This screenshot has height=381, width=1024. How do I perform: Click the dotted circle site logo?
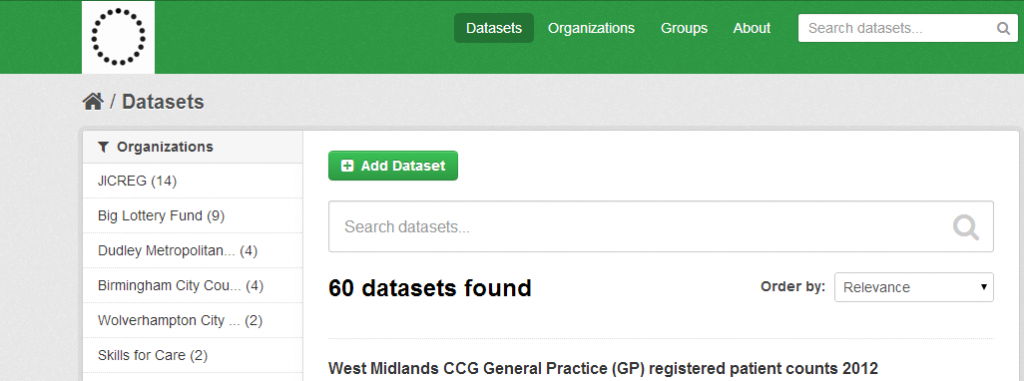pos(118,37)
